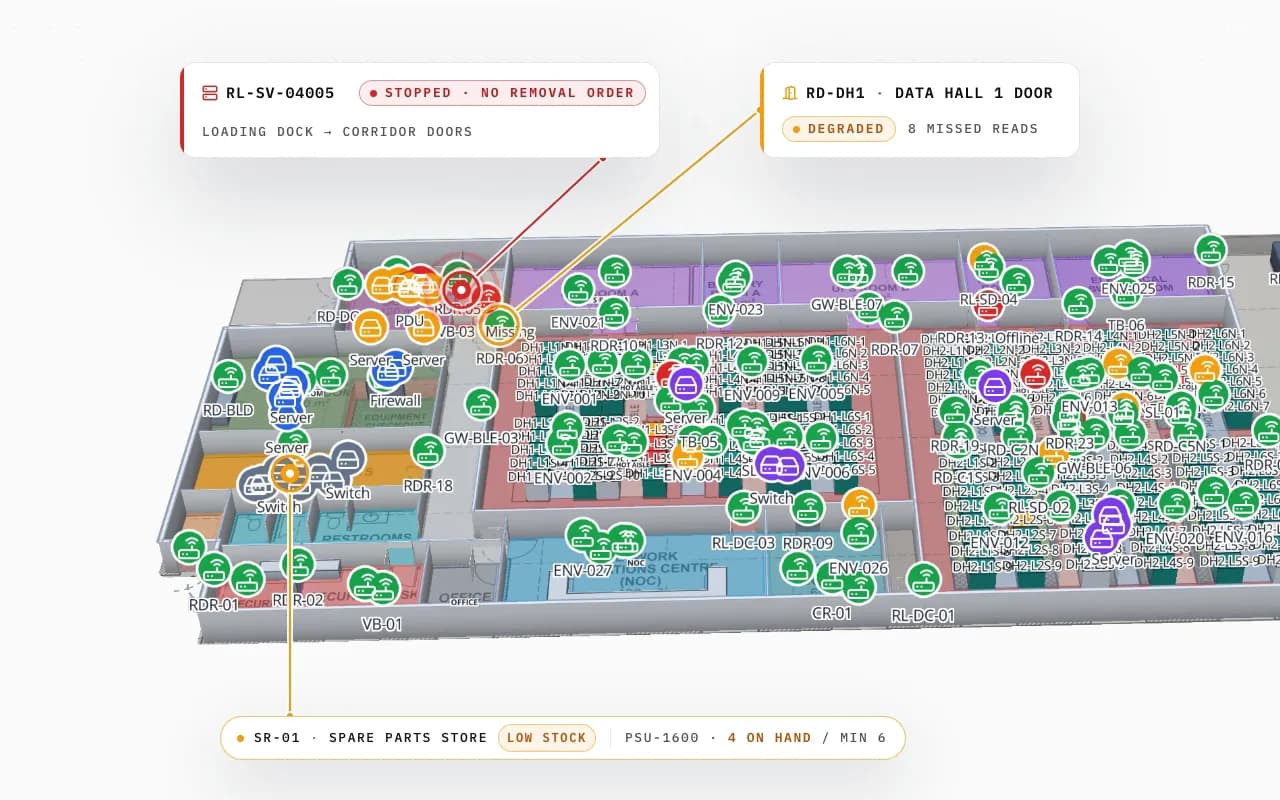Click the green ENV-016 sensor marker
Viewport: 1280px width, 800px height.
click(1243, 503)
